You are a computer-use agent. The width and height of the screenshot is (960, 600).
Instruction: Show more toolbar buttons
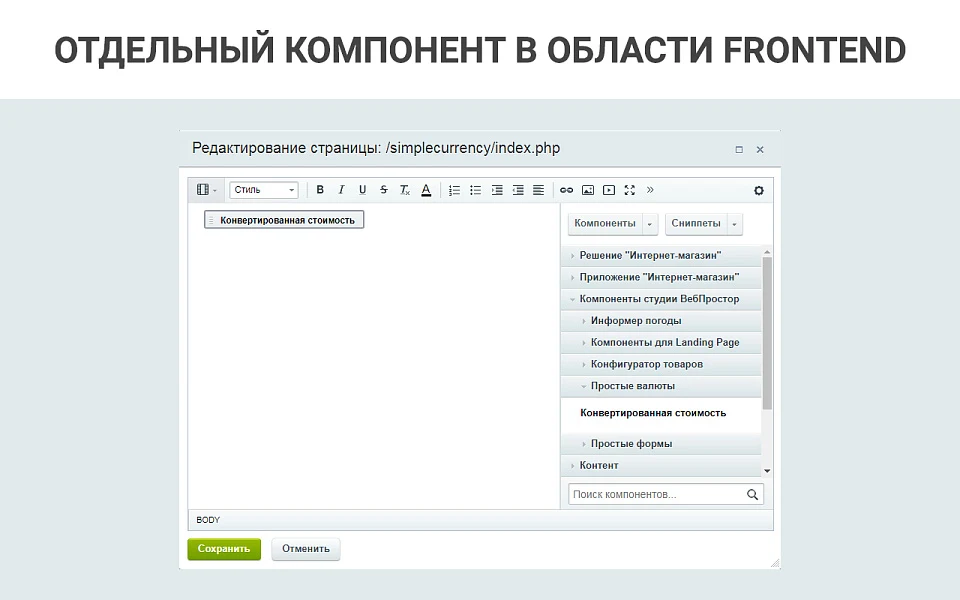pyautogui.click(x=650, y=190)
